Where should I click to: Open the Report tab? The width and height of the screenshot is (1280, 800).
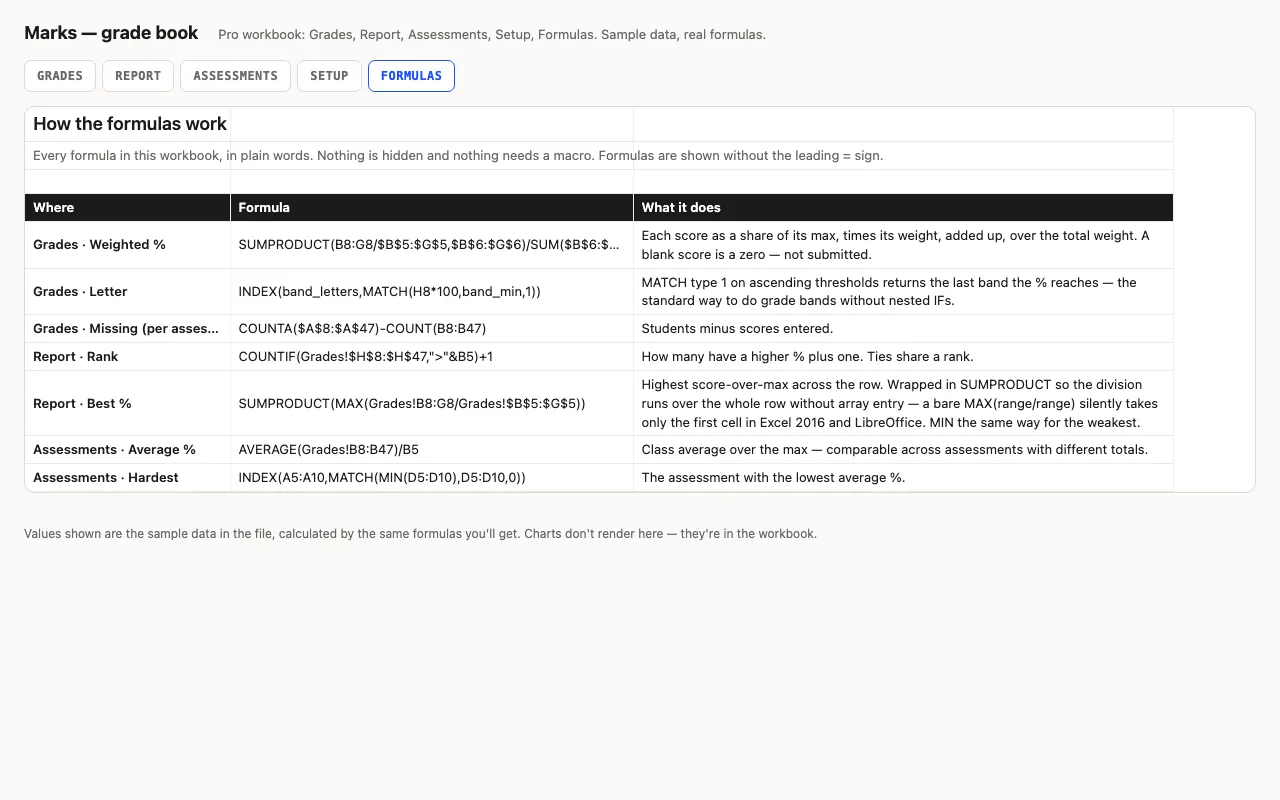coord(138,76)
